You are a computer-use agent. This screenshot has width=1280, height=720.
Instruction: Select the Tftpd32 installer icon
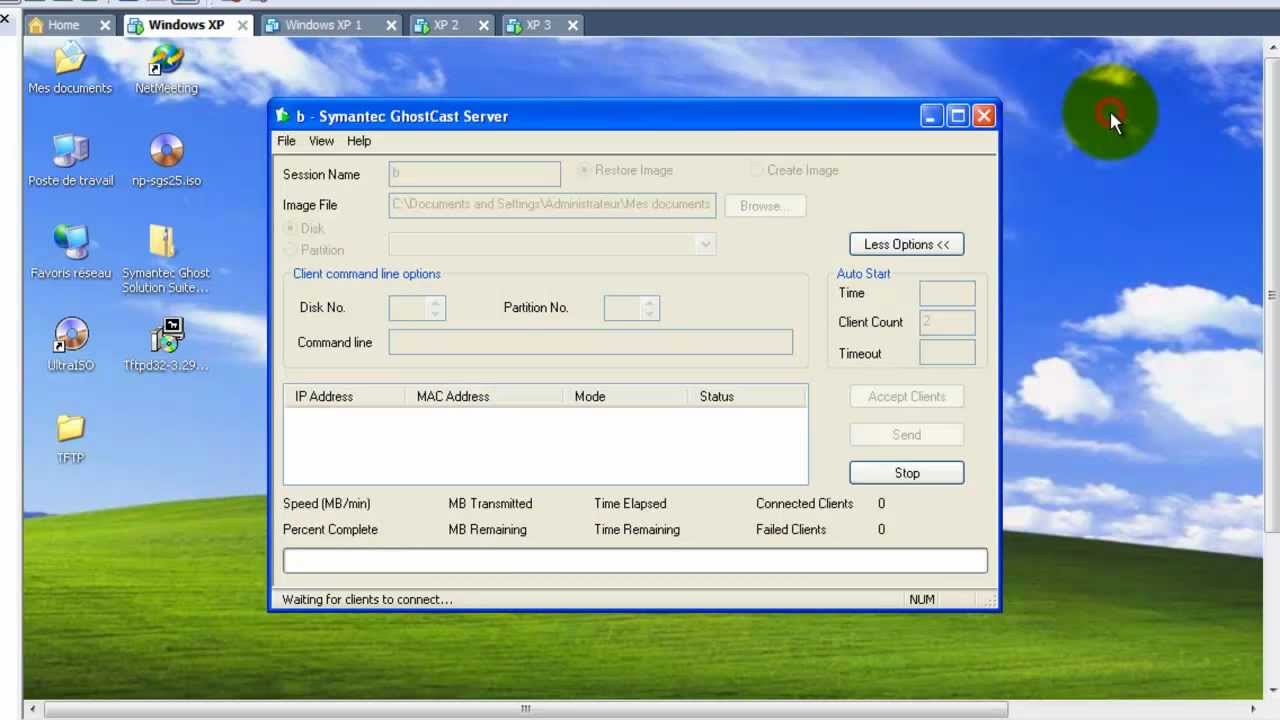(x=166, y=345)
